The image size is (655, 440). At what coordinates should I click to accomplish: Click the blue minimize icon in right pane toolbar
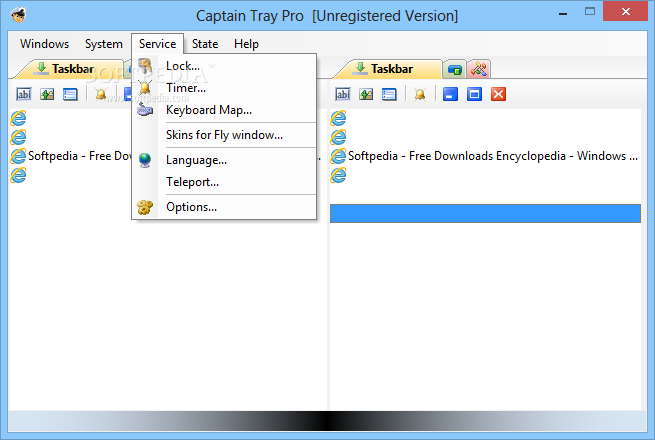click(x=450, y=94)
